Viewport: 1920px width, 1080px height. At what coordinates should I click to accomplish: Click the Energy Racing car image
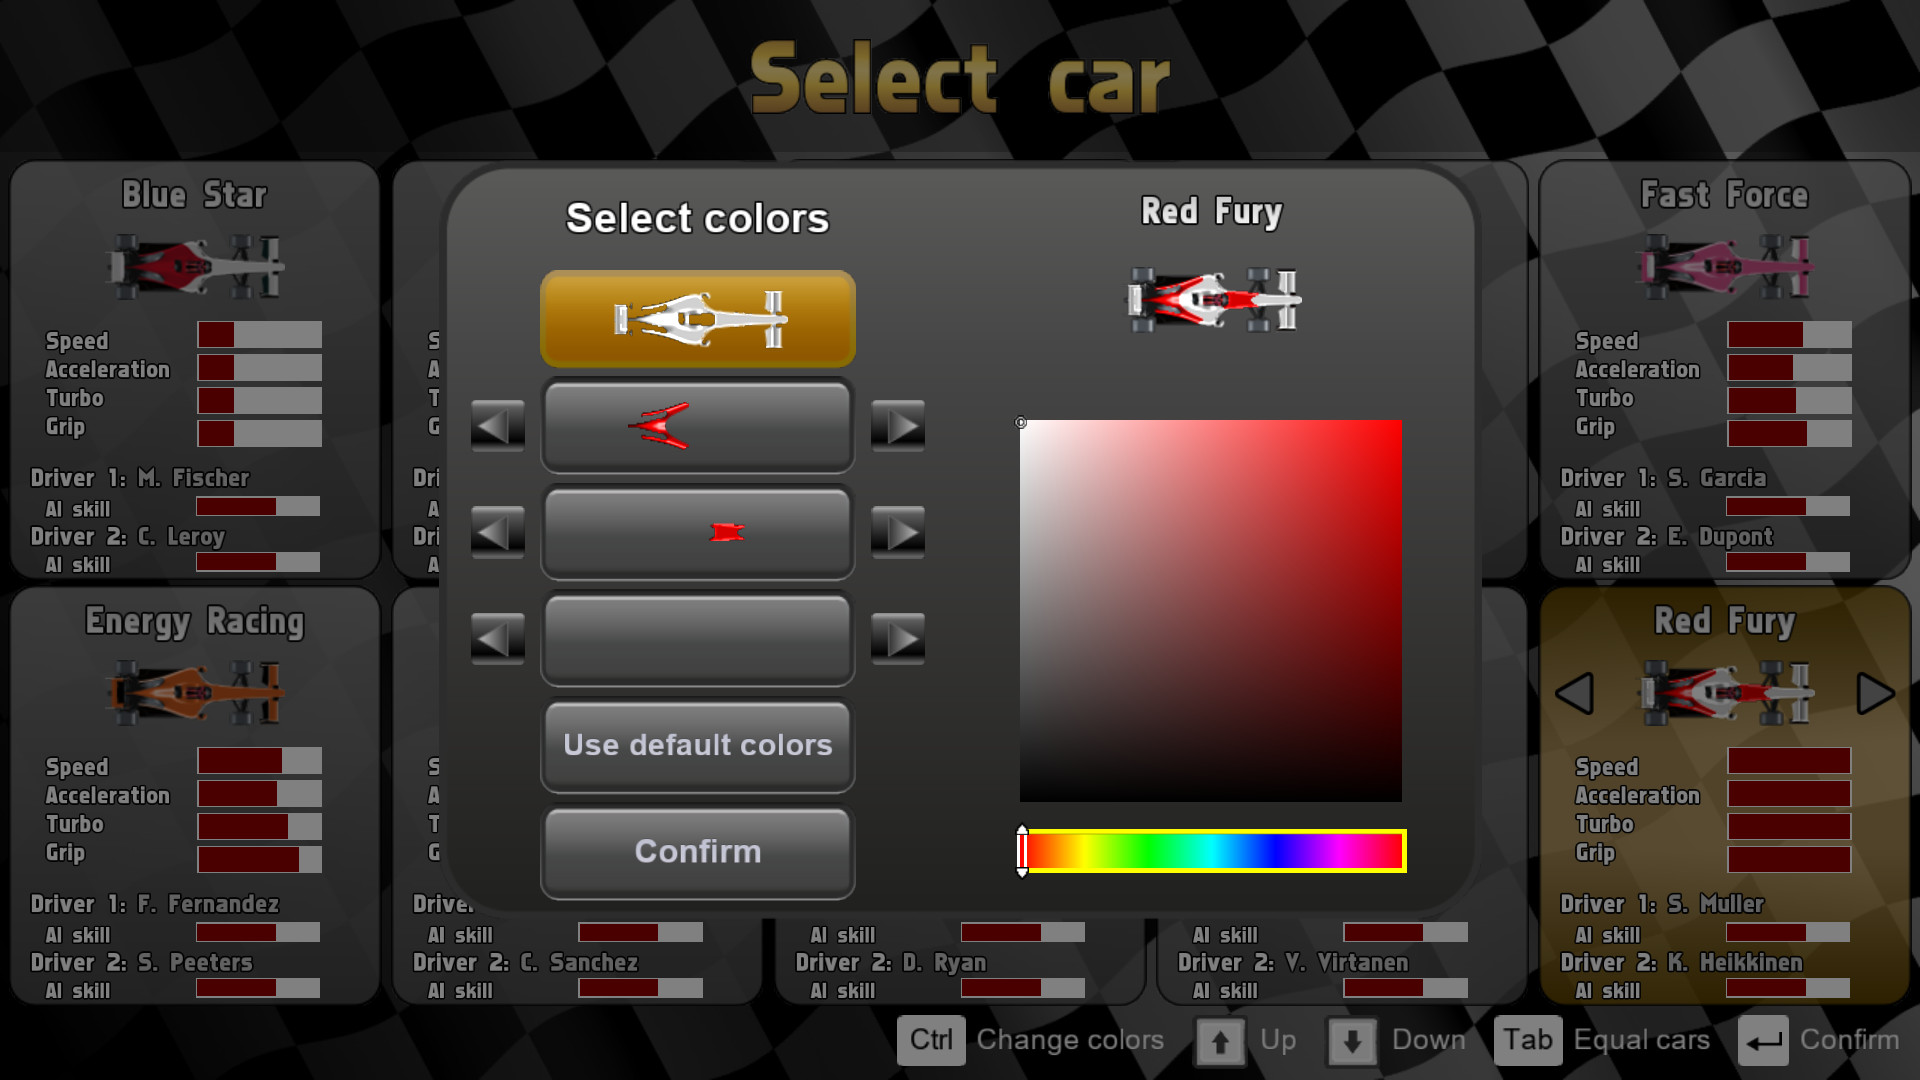pyautogui.click(x=194, y=692)
